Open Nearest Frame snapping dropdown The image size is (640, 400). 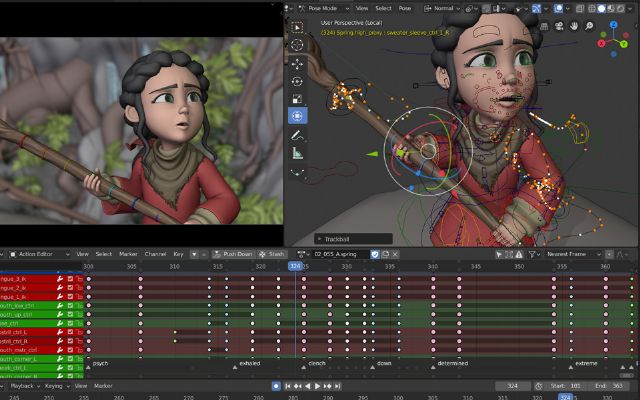[x=573, y=254]
